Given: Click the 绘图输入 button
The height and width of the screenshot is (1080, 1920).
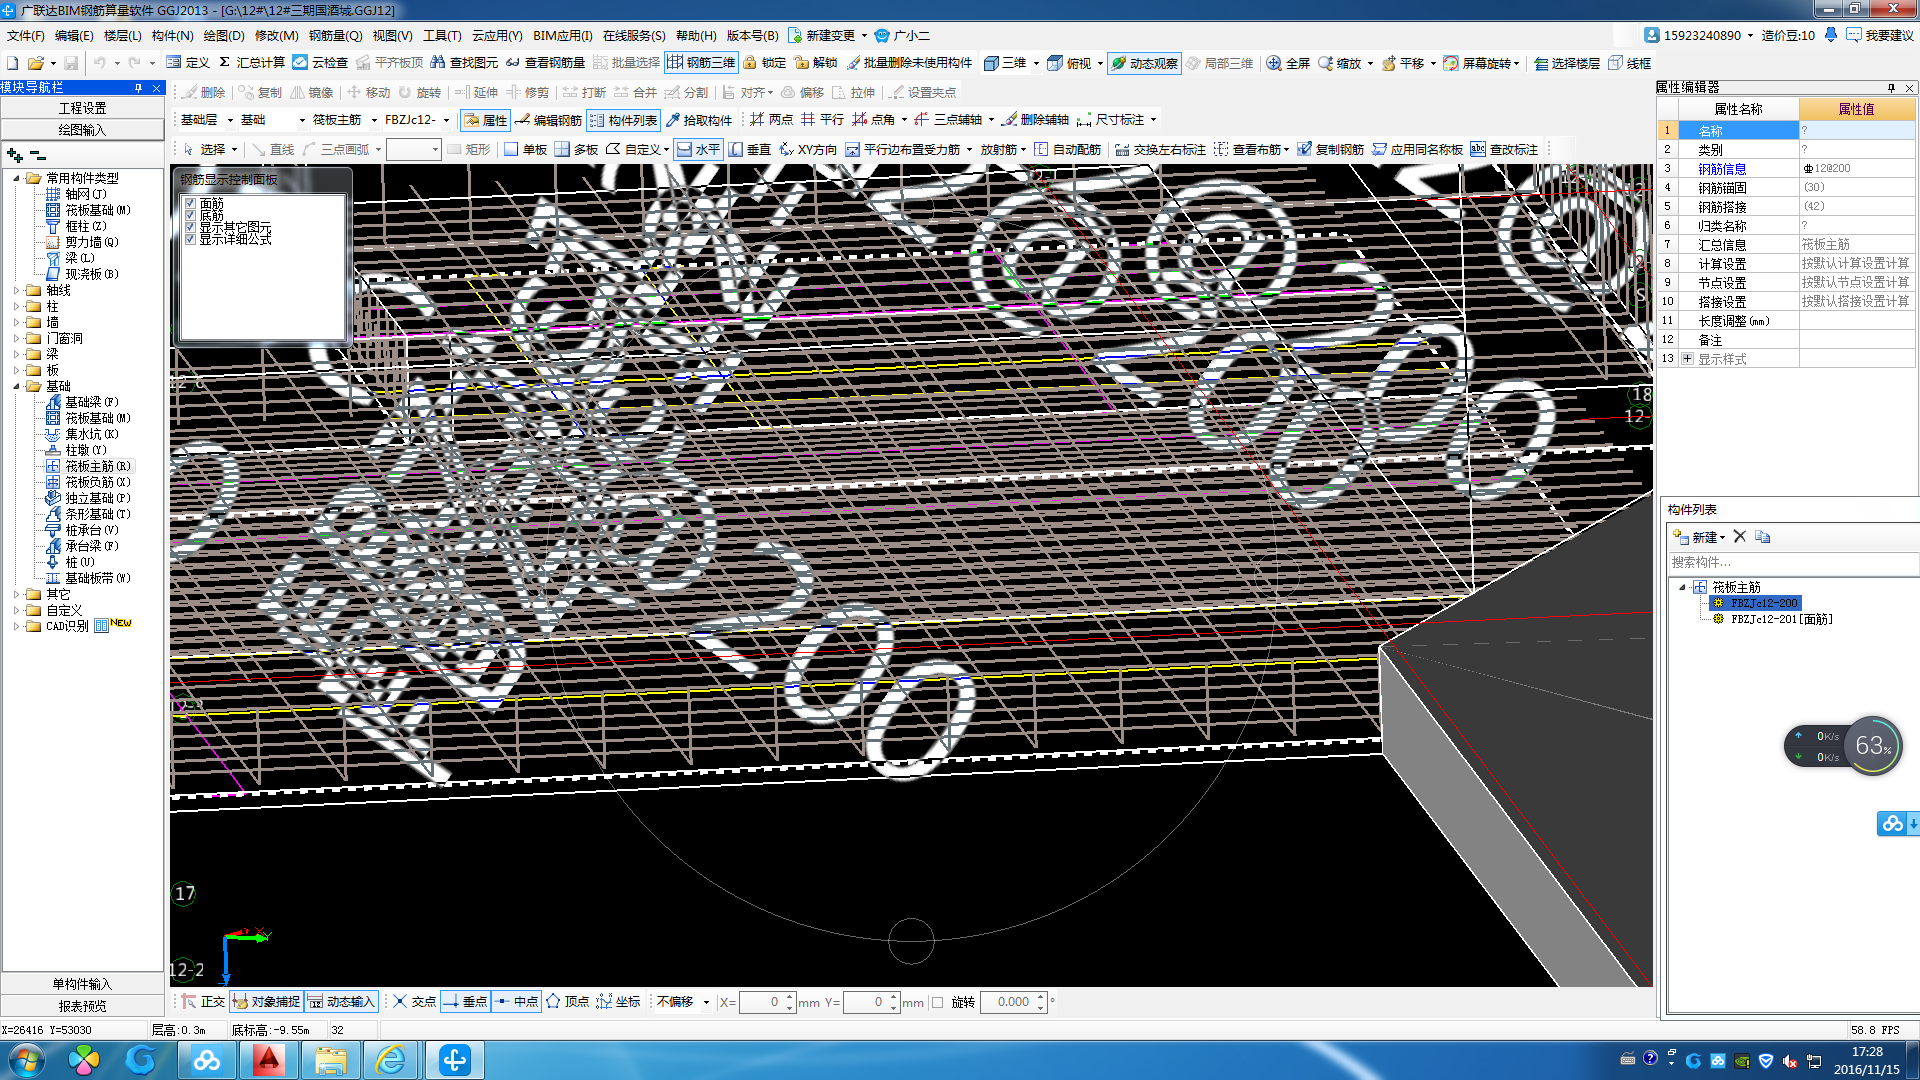Looking at the screenshot, I should point(82,130).
